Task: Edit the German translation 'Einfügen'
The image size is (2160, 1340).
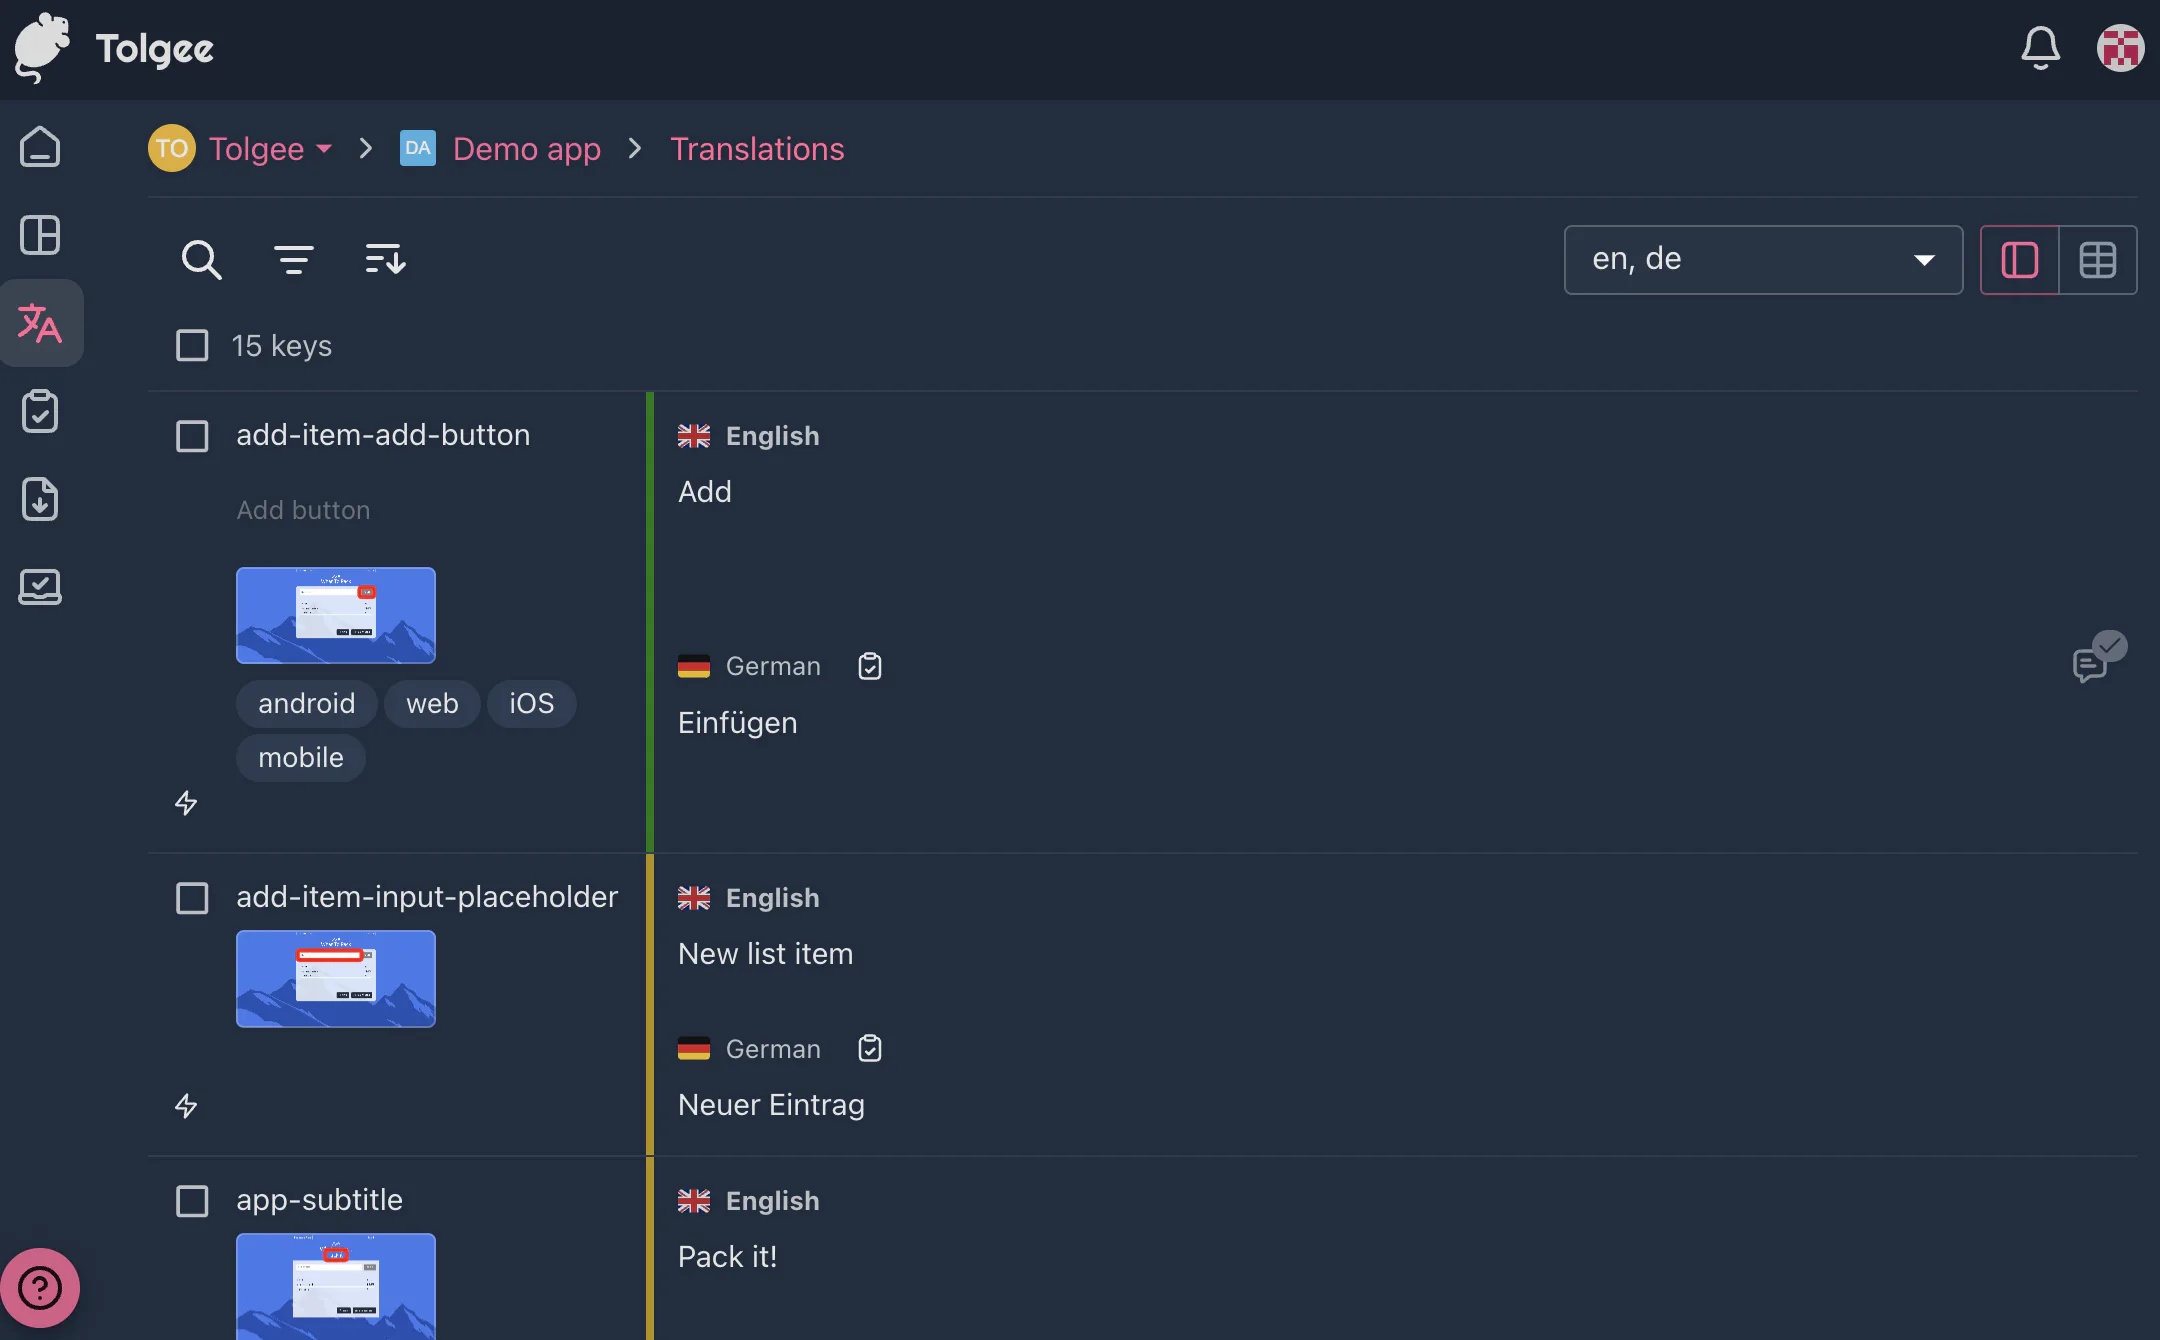Action: point(738,723)
